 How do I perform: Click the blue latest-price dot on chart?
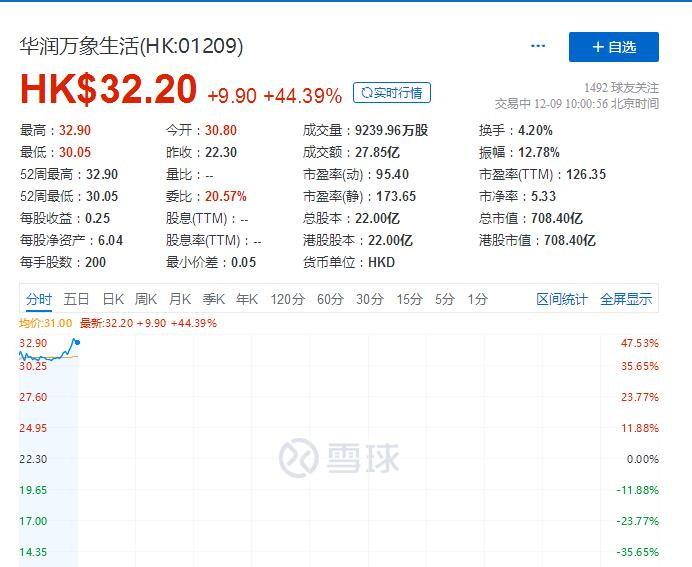78,342
